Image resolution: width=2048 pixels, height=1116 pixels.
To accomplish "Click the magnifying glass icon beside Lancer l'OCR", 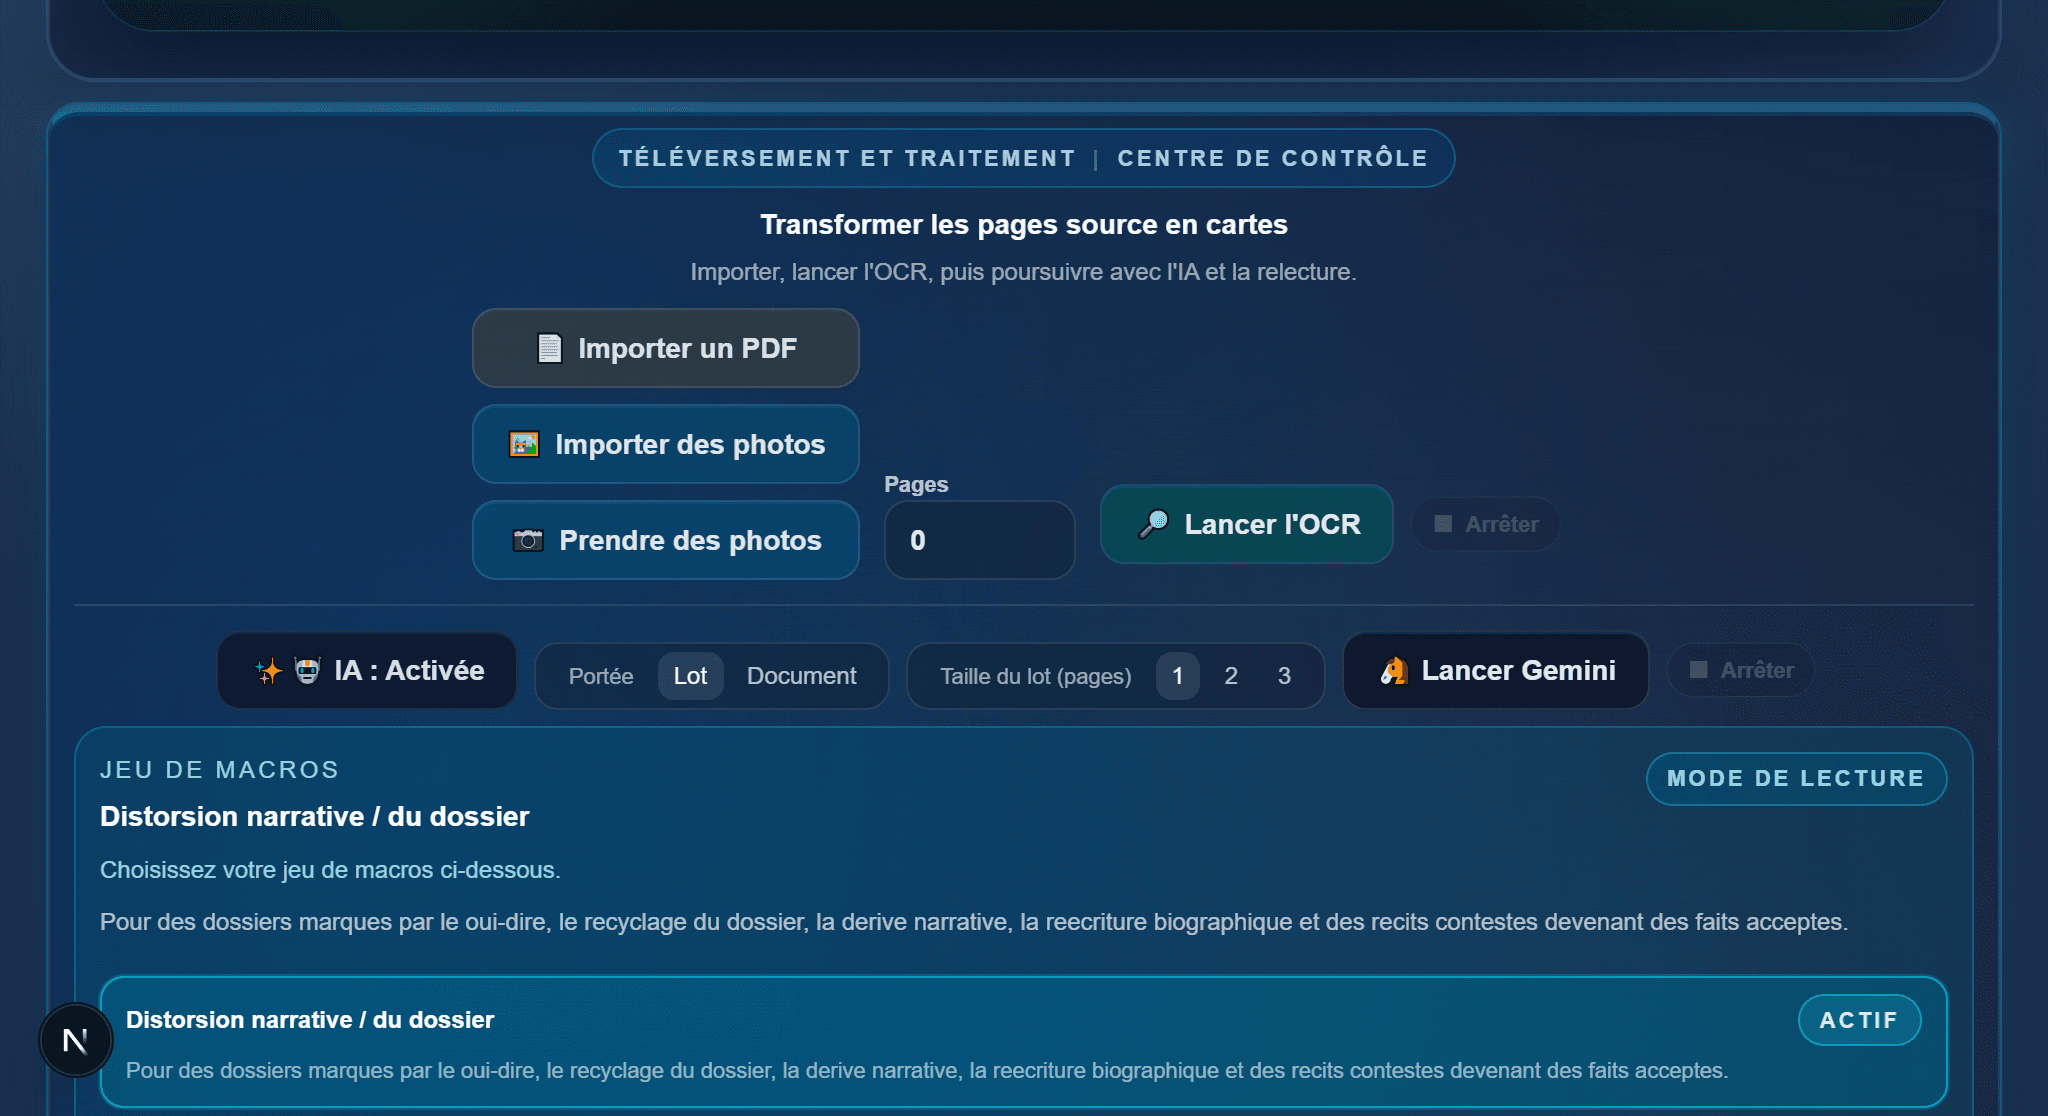I will (1155, 524).
